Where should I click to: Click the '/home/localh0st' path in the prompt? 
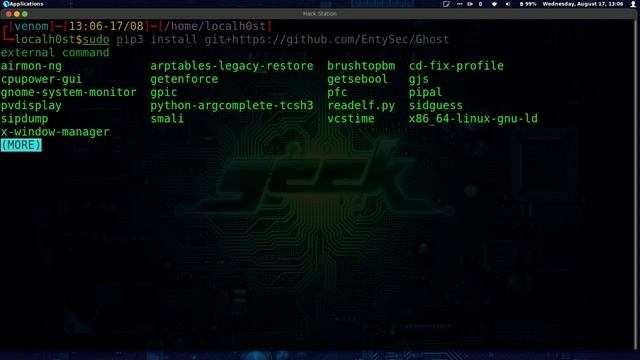[x=215, y=27]
